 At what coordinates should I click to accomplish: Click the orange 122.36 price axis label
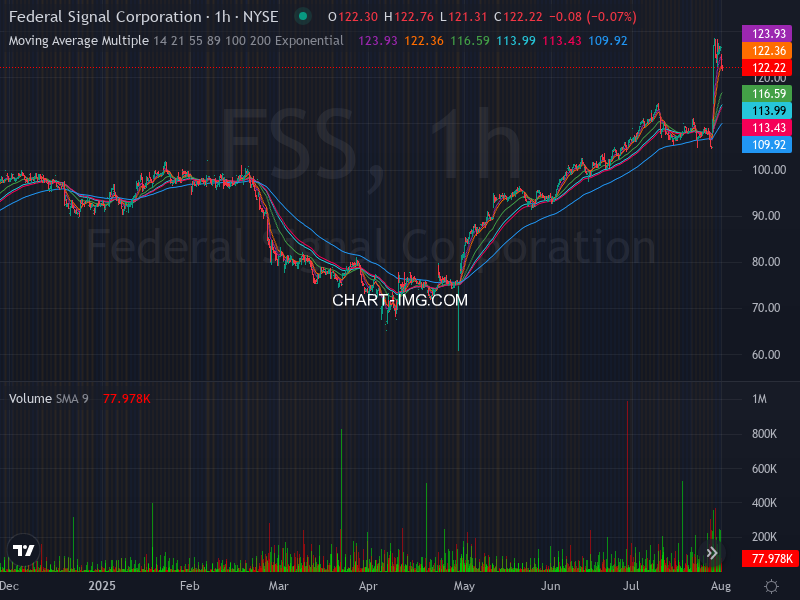(767, 51)
